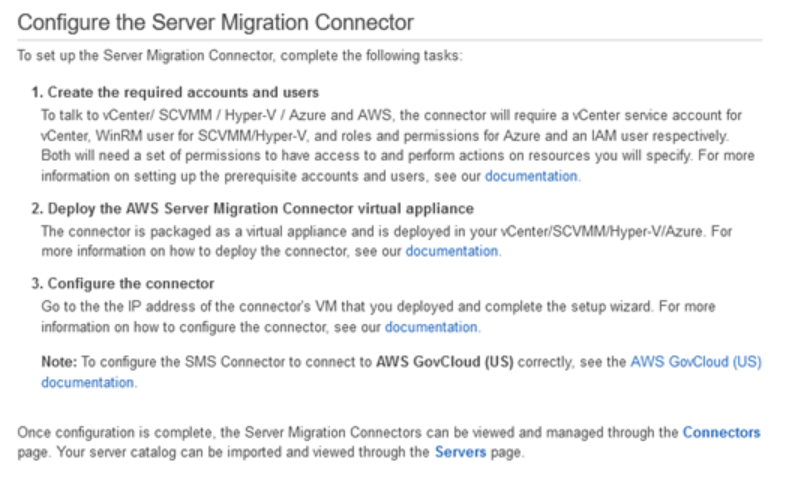The image size is (812, 493).
Task: Open the AWS GovCloud (US) link
Action: pyautogui.click(x=695, y=362)
